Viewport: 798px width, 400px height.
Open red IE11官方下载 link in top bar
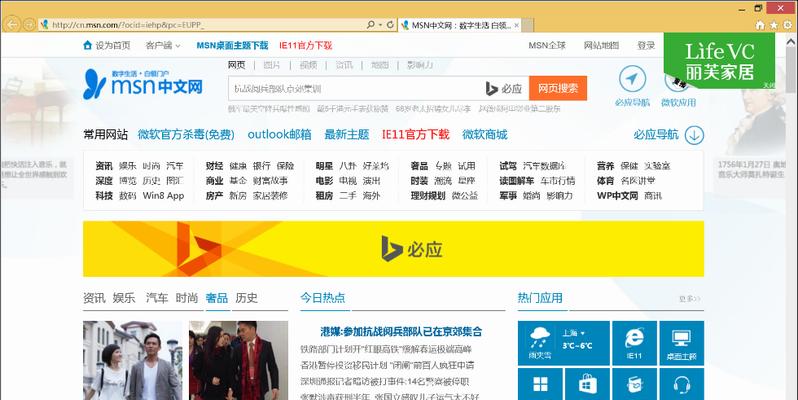pyautogui.click(x=305, y=45)
